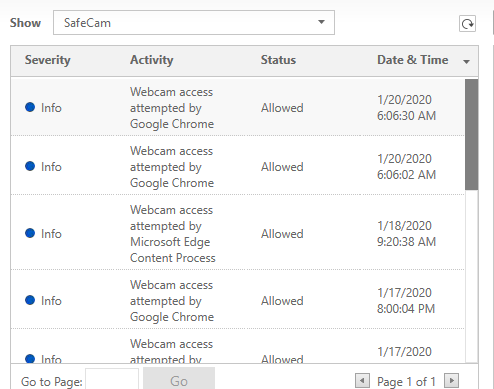Screen dimensions: 494x389
Task: Select the blue Info dot for 8:00:04 PM entry
Action: pyautogui.click(x=30, y=300)
